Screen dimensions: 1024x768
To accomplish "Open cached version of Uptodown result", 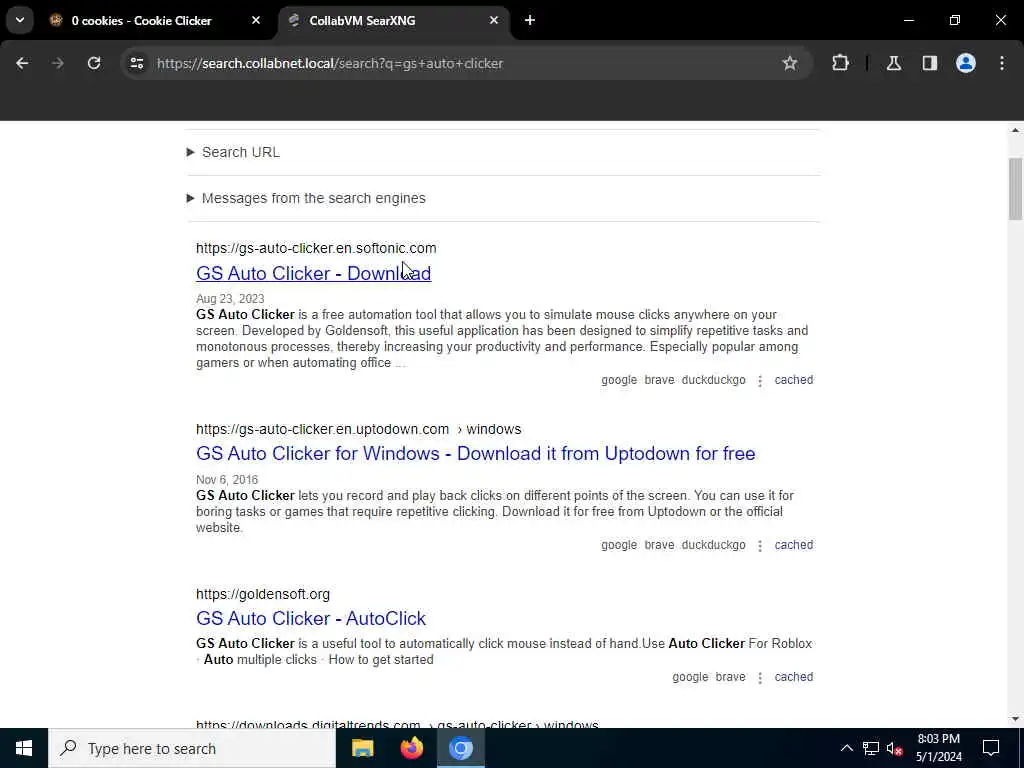I will [x=793, y=545].
